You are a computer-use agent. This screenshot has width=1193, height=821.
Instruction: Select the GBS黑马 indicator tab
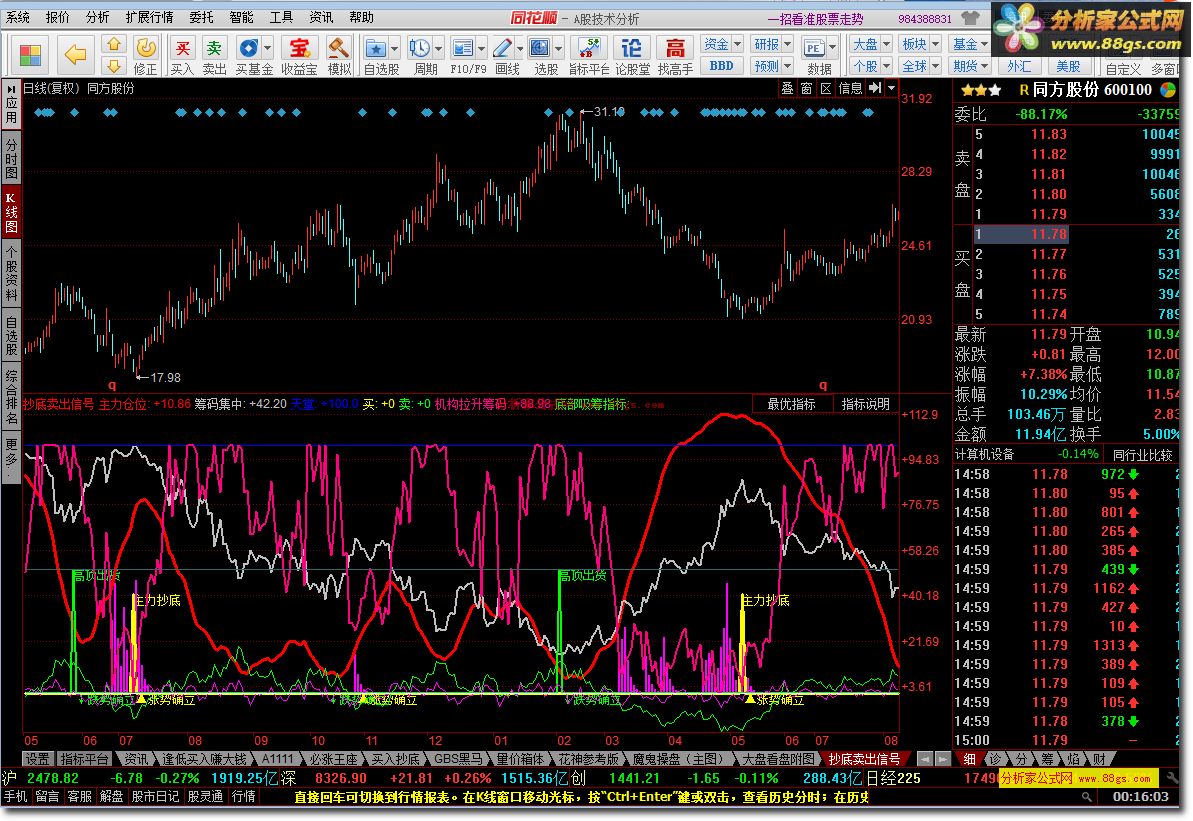coord(457,759)
